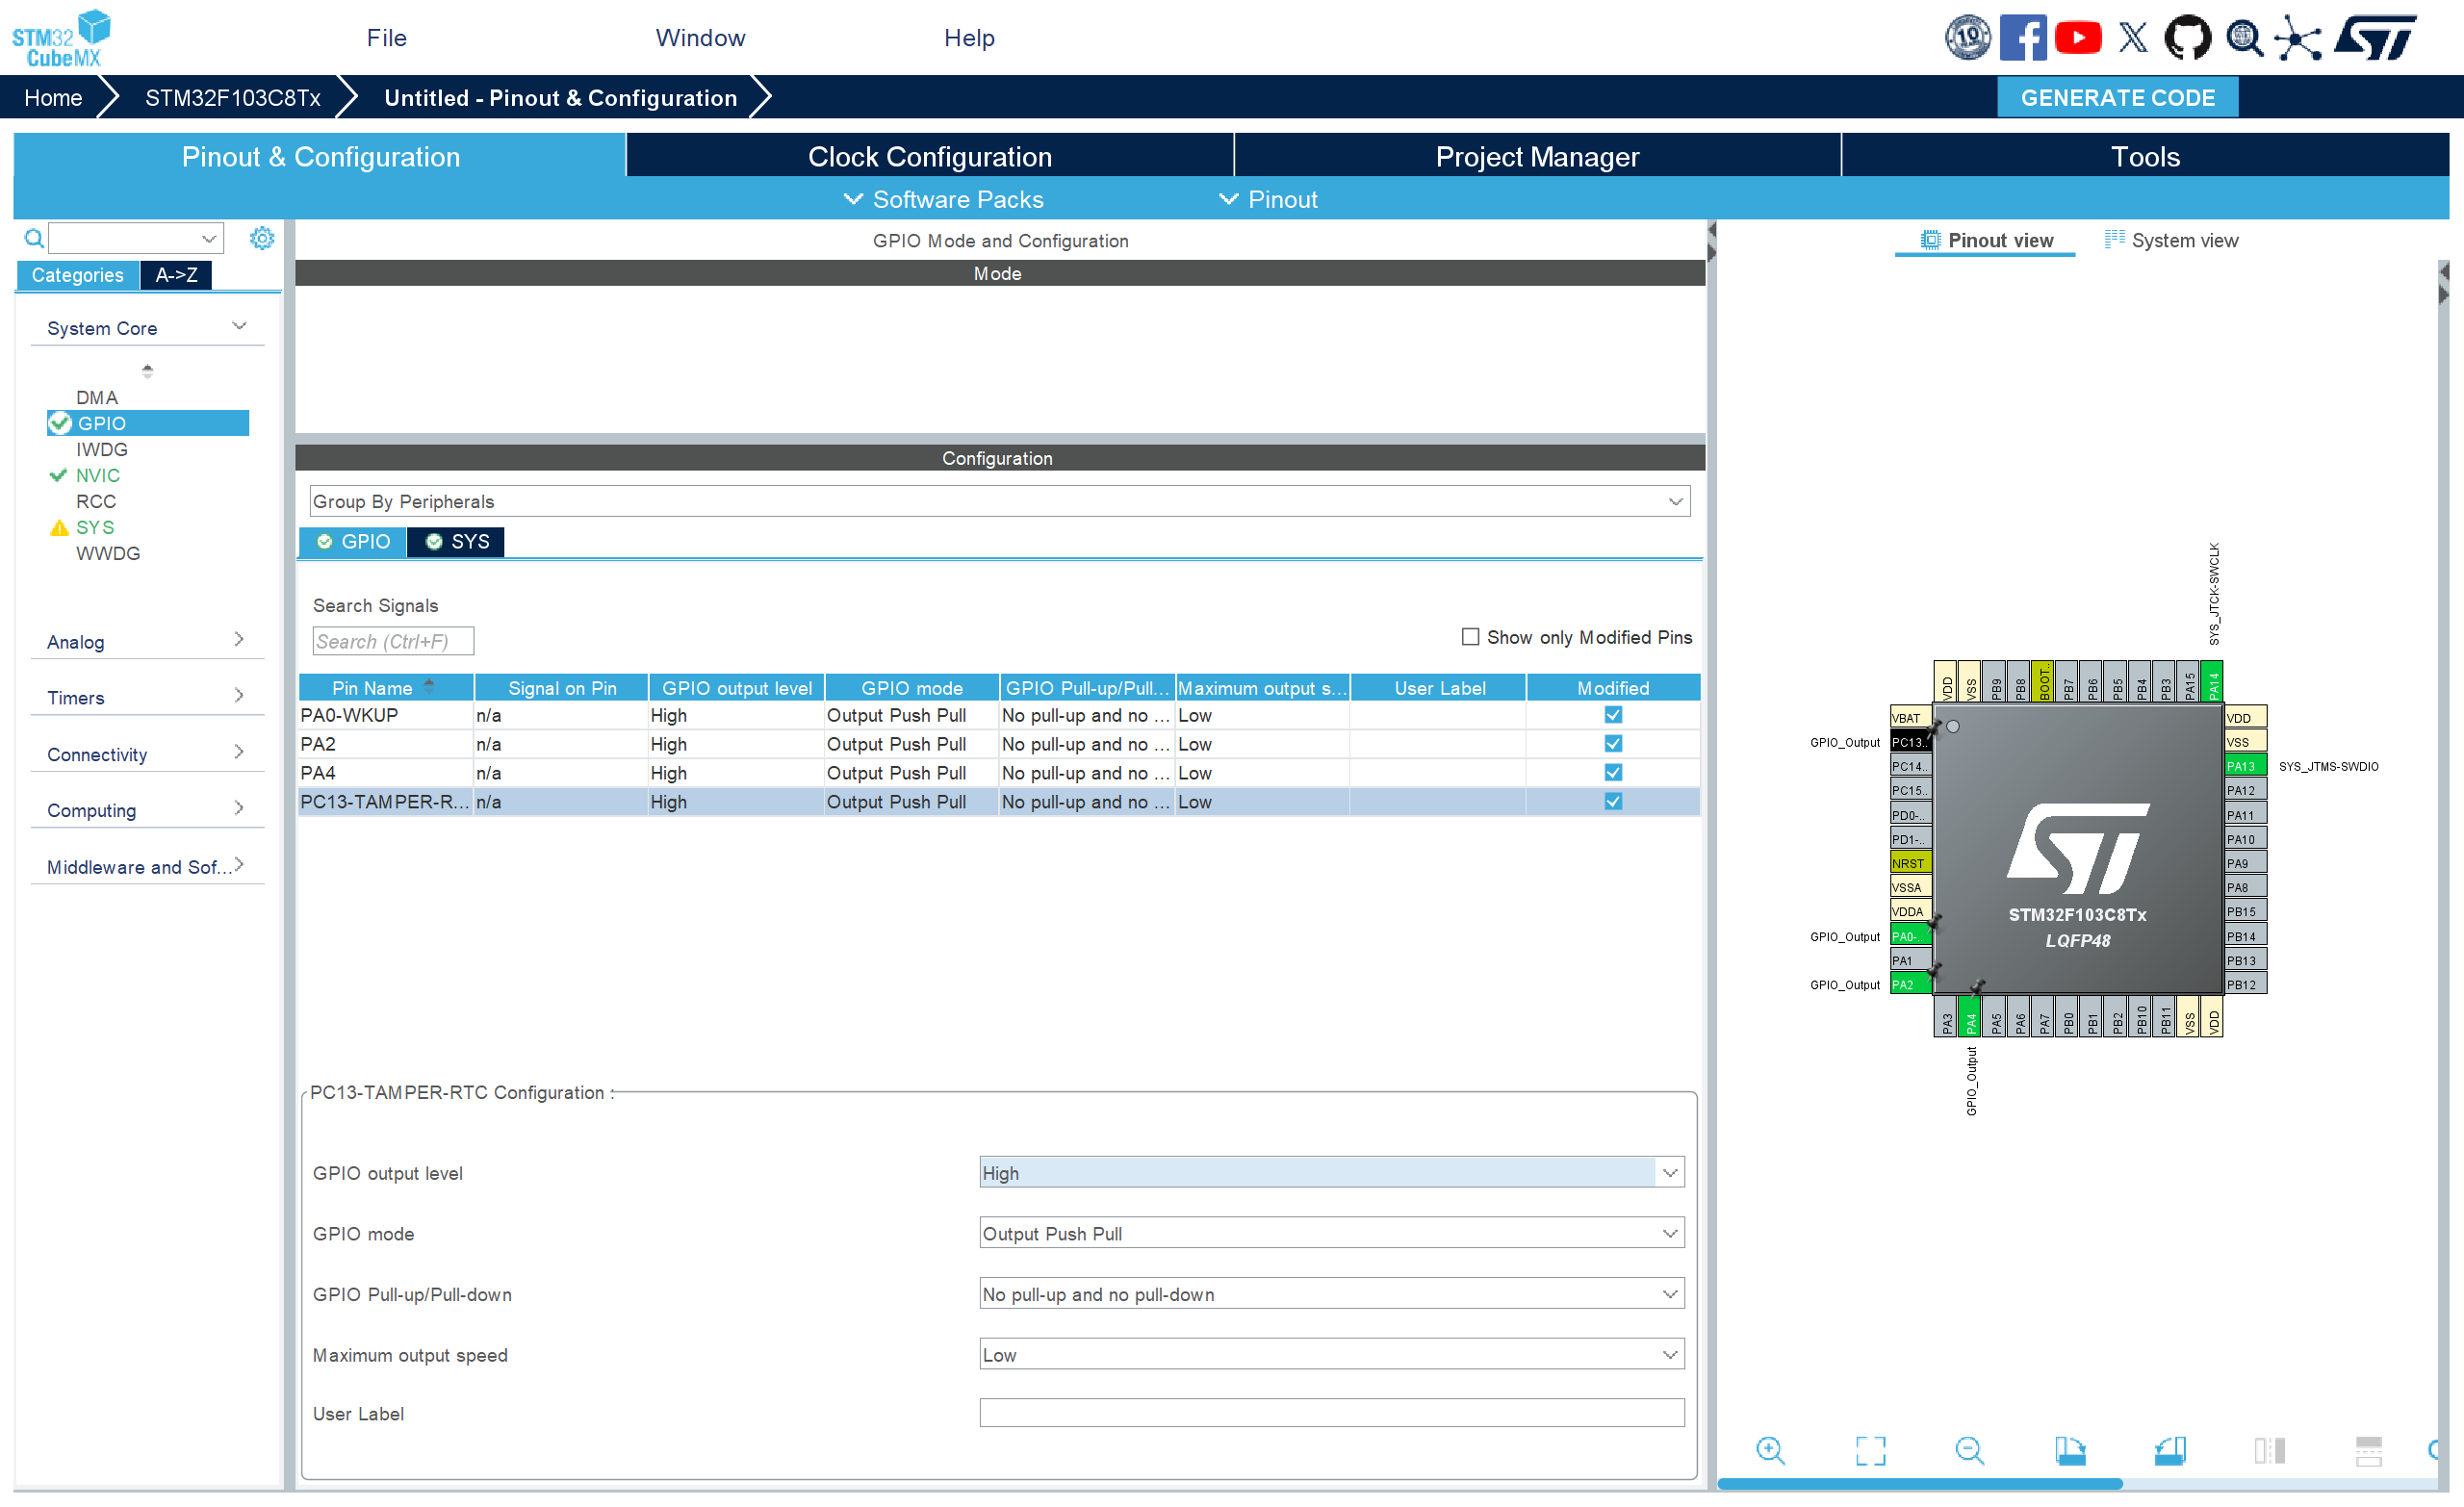Screen dimensions: 2464x1507
Task: Select the NRST pin on the chip
Action: point(1909,863)
